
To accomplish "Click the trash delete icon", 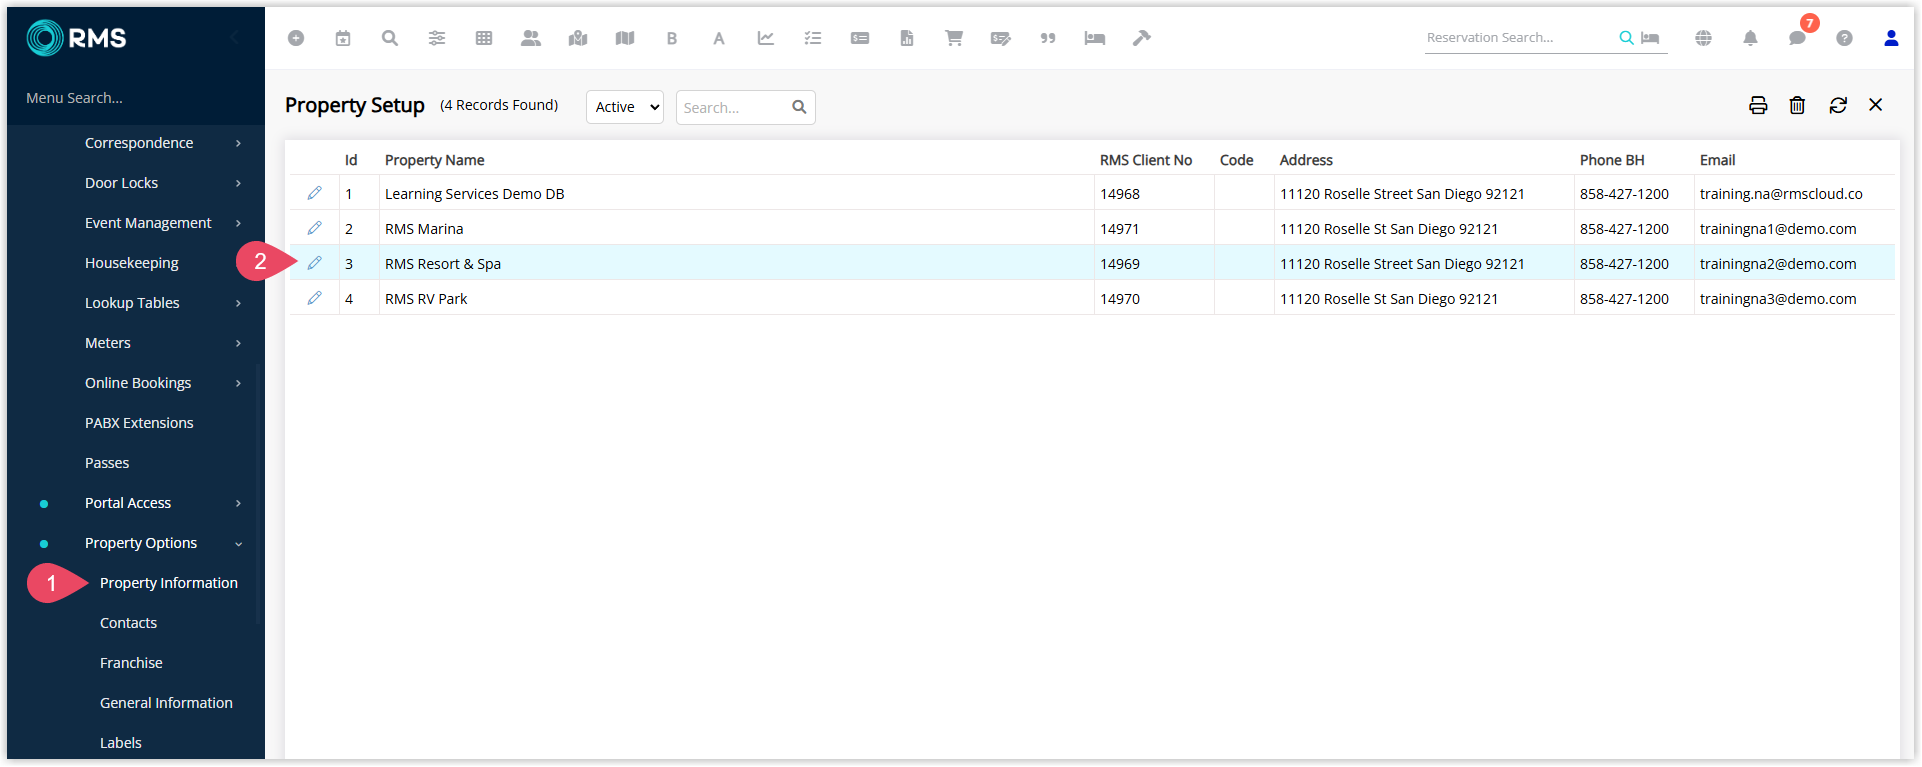I will click(x=1797, y=106).
